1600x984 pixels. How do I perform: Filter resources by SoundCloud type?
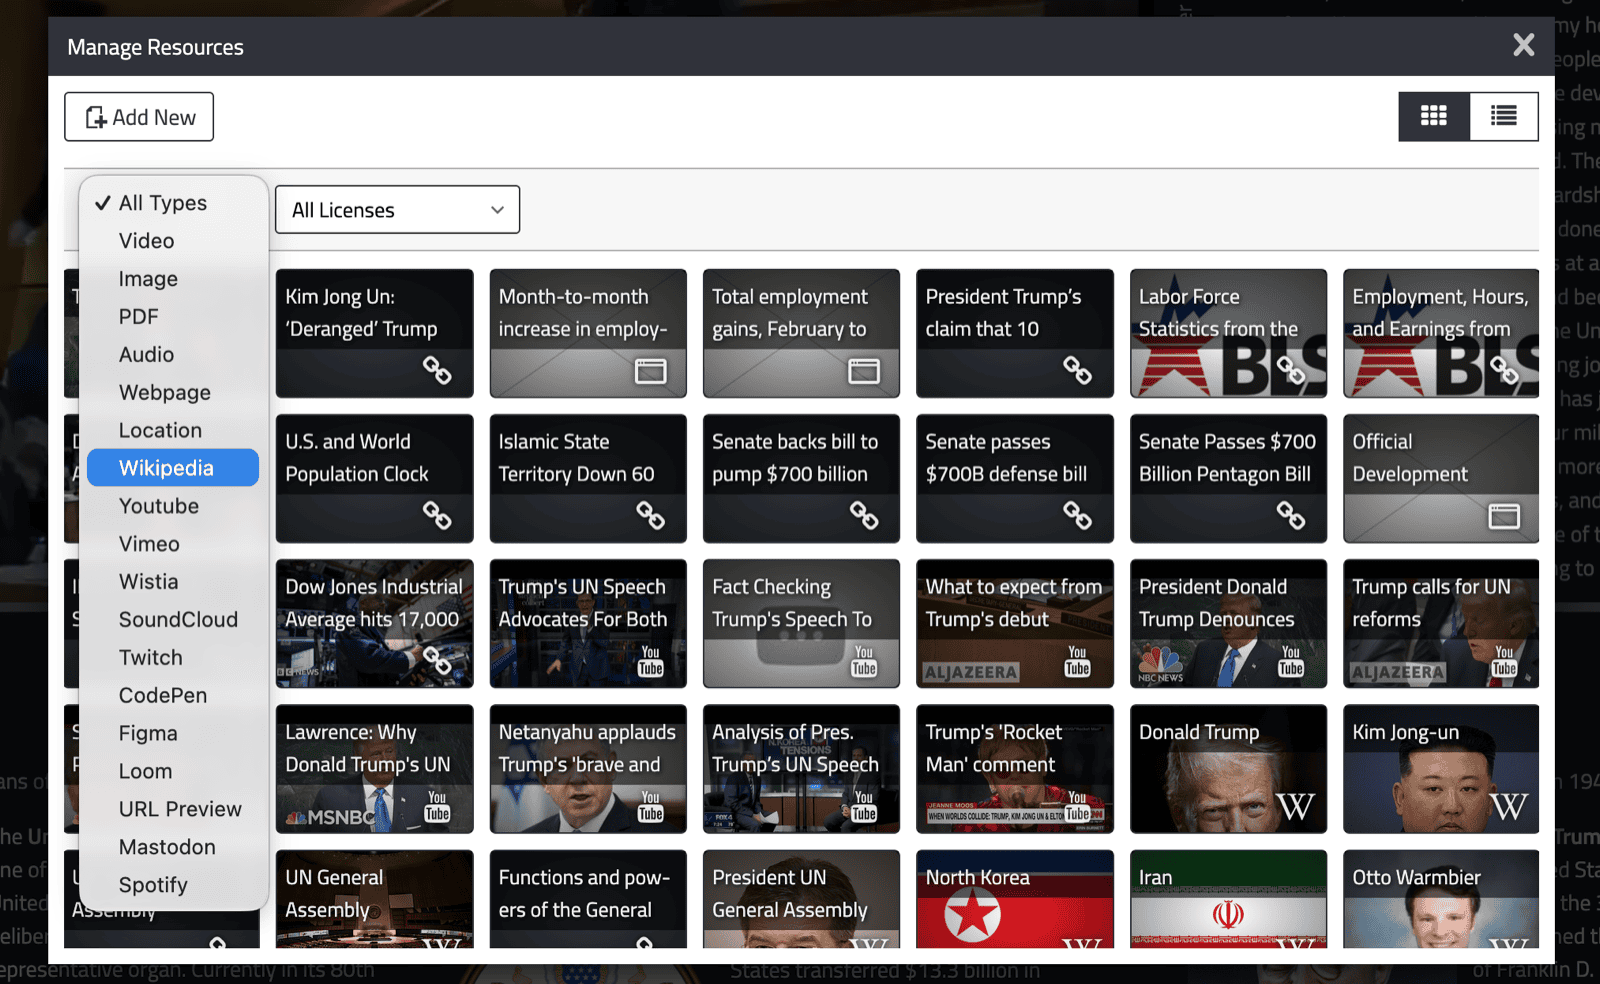coord(178,620)
